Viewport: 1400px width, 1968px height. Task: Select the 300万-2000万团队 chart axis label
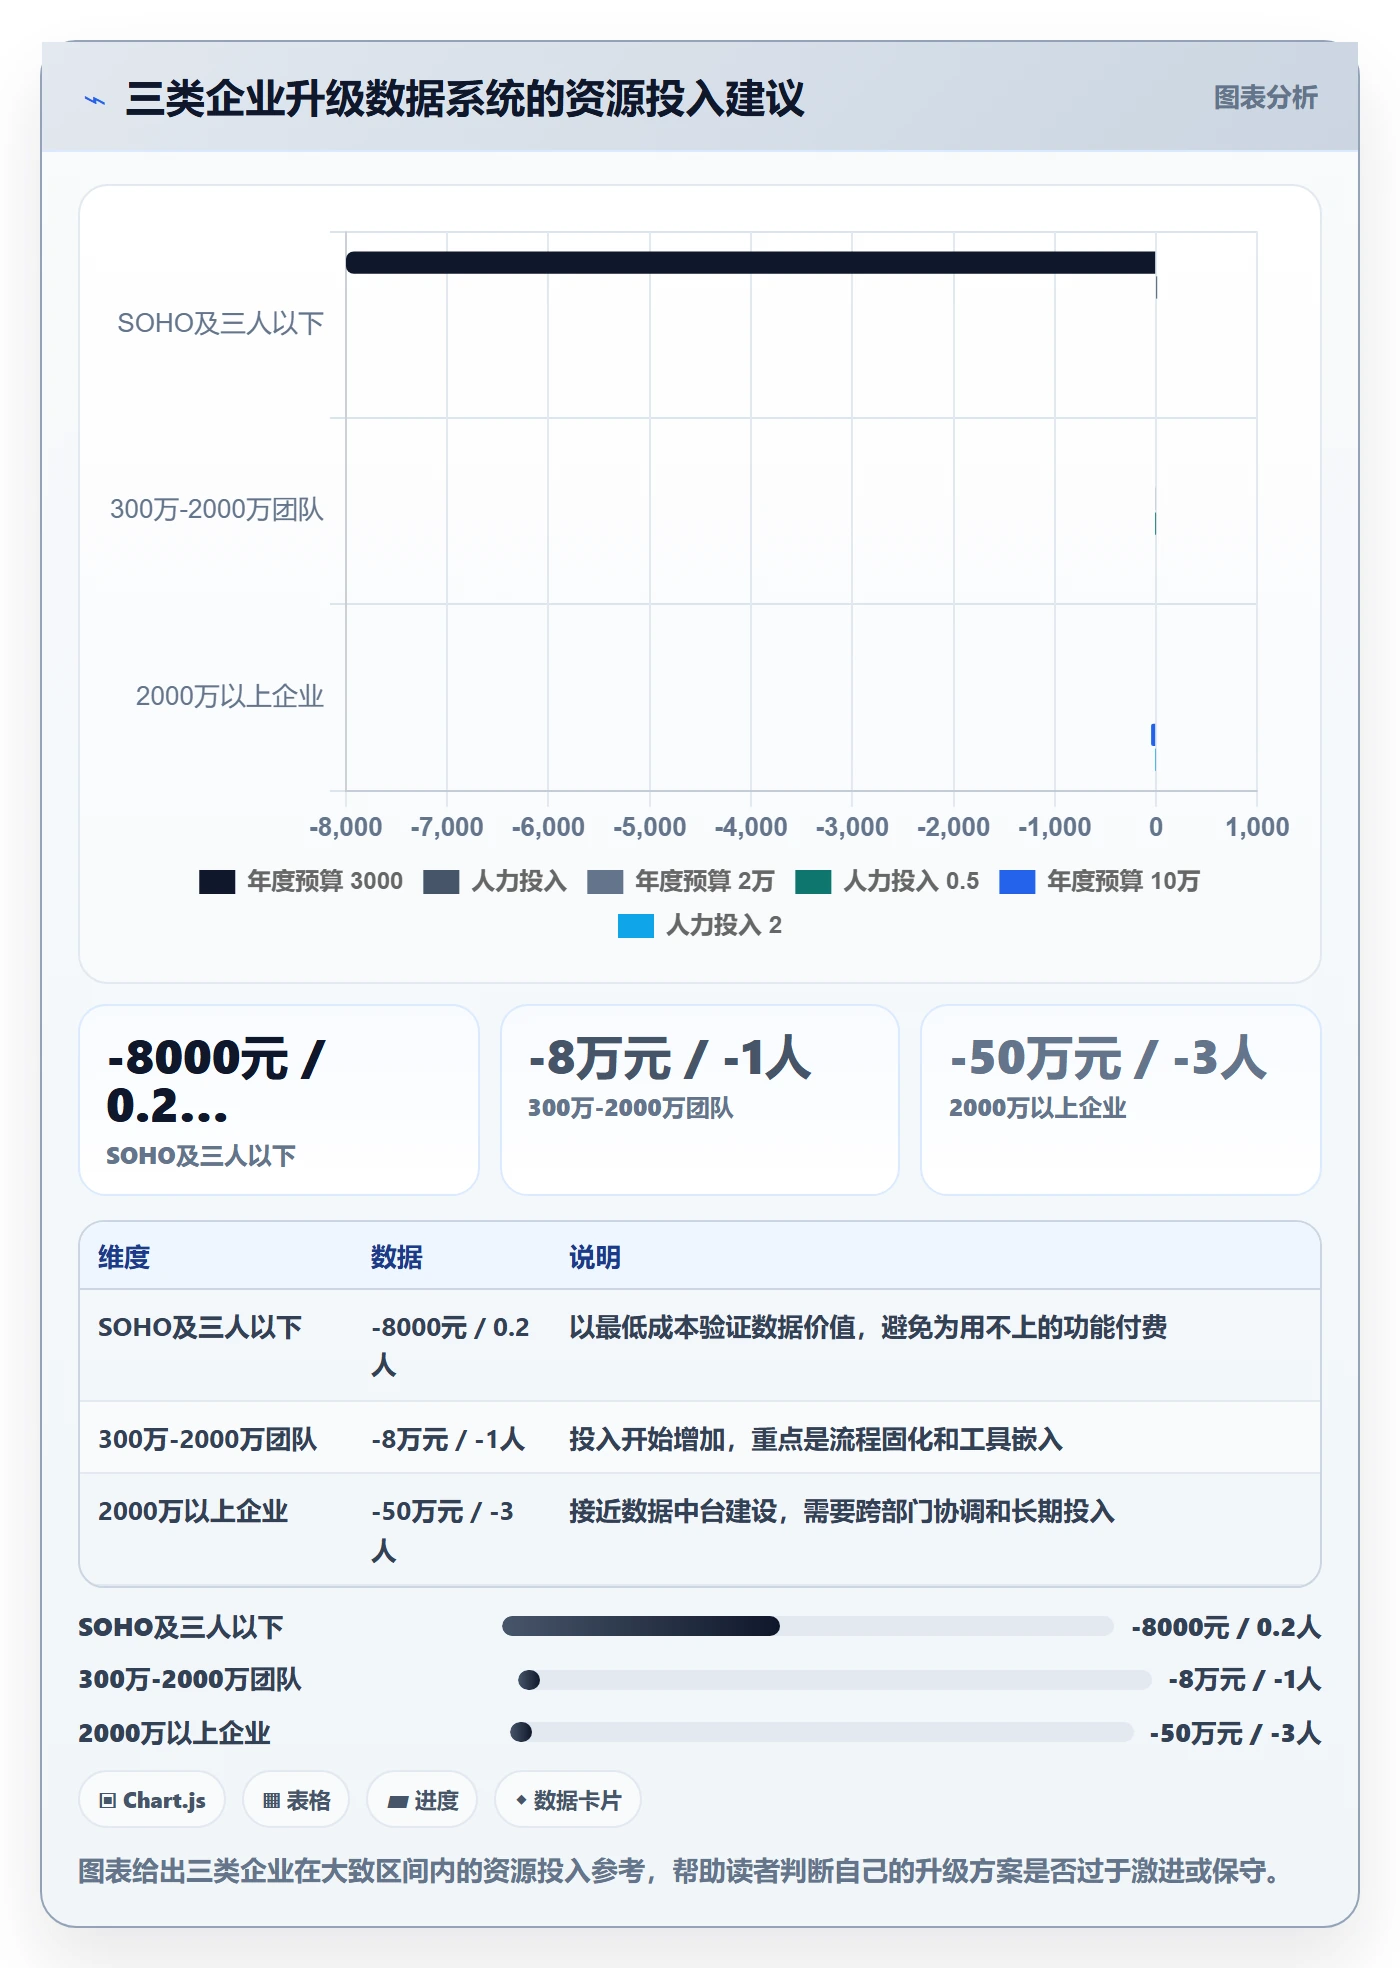pyautogui.click(x=217, y=509)
